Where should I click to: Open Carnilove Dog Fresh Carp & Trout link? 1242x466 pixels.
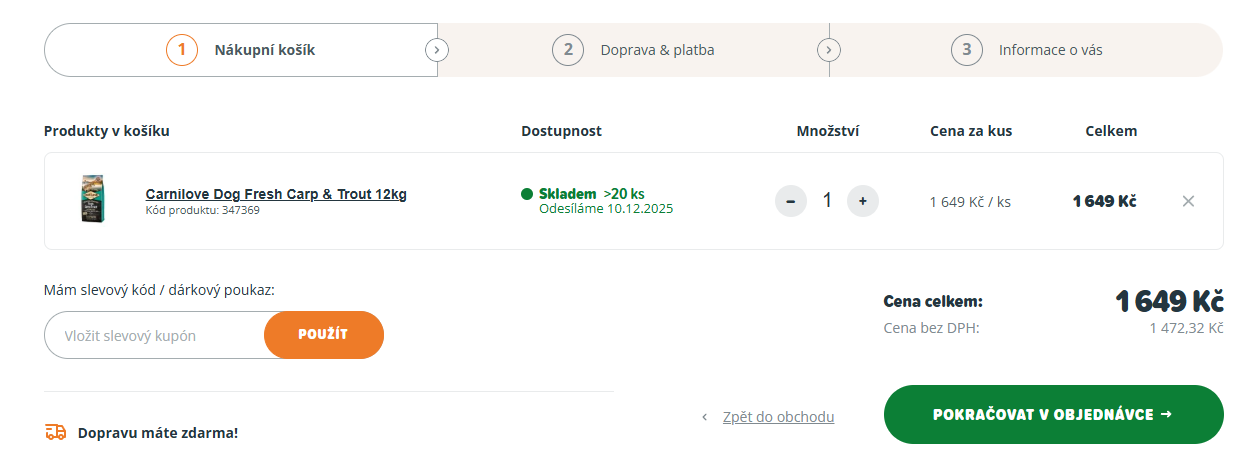276,194
